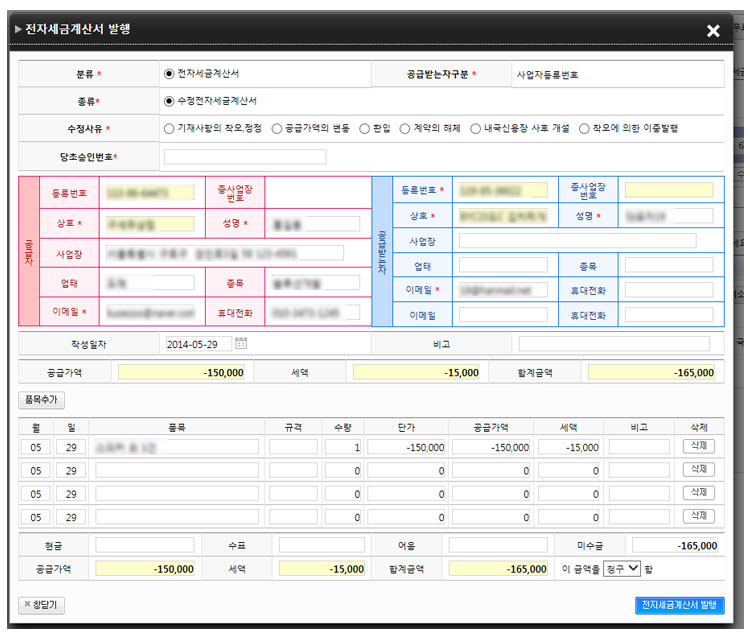Viewport: 750px width, 640px height.
Task: Click the supplier 사업장 address field
Action: point(224,253)
